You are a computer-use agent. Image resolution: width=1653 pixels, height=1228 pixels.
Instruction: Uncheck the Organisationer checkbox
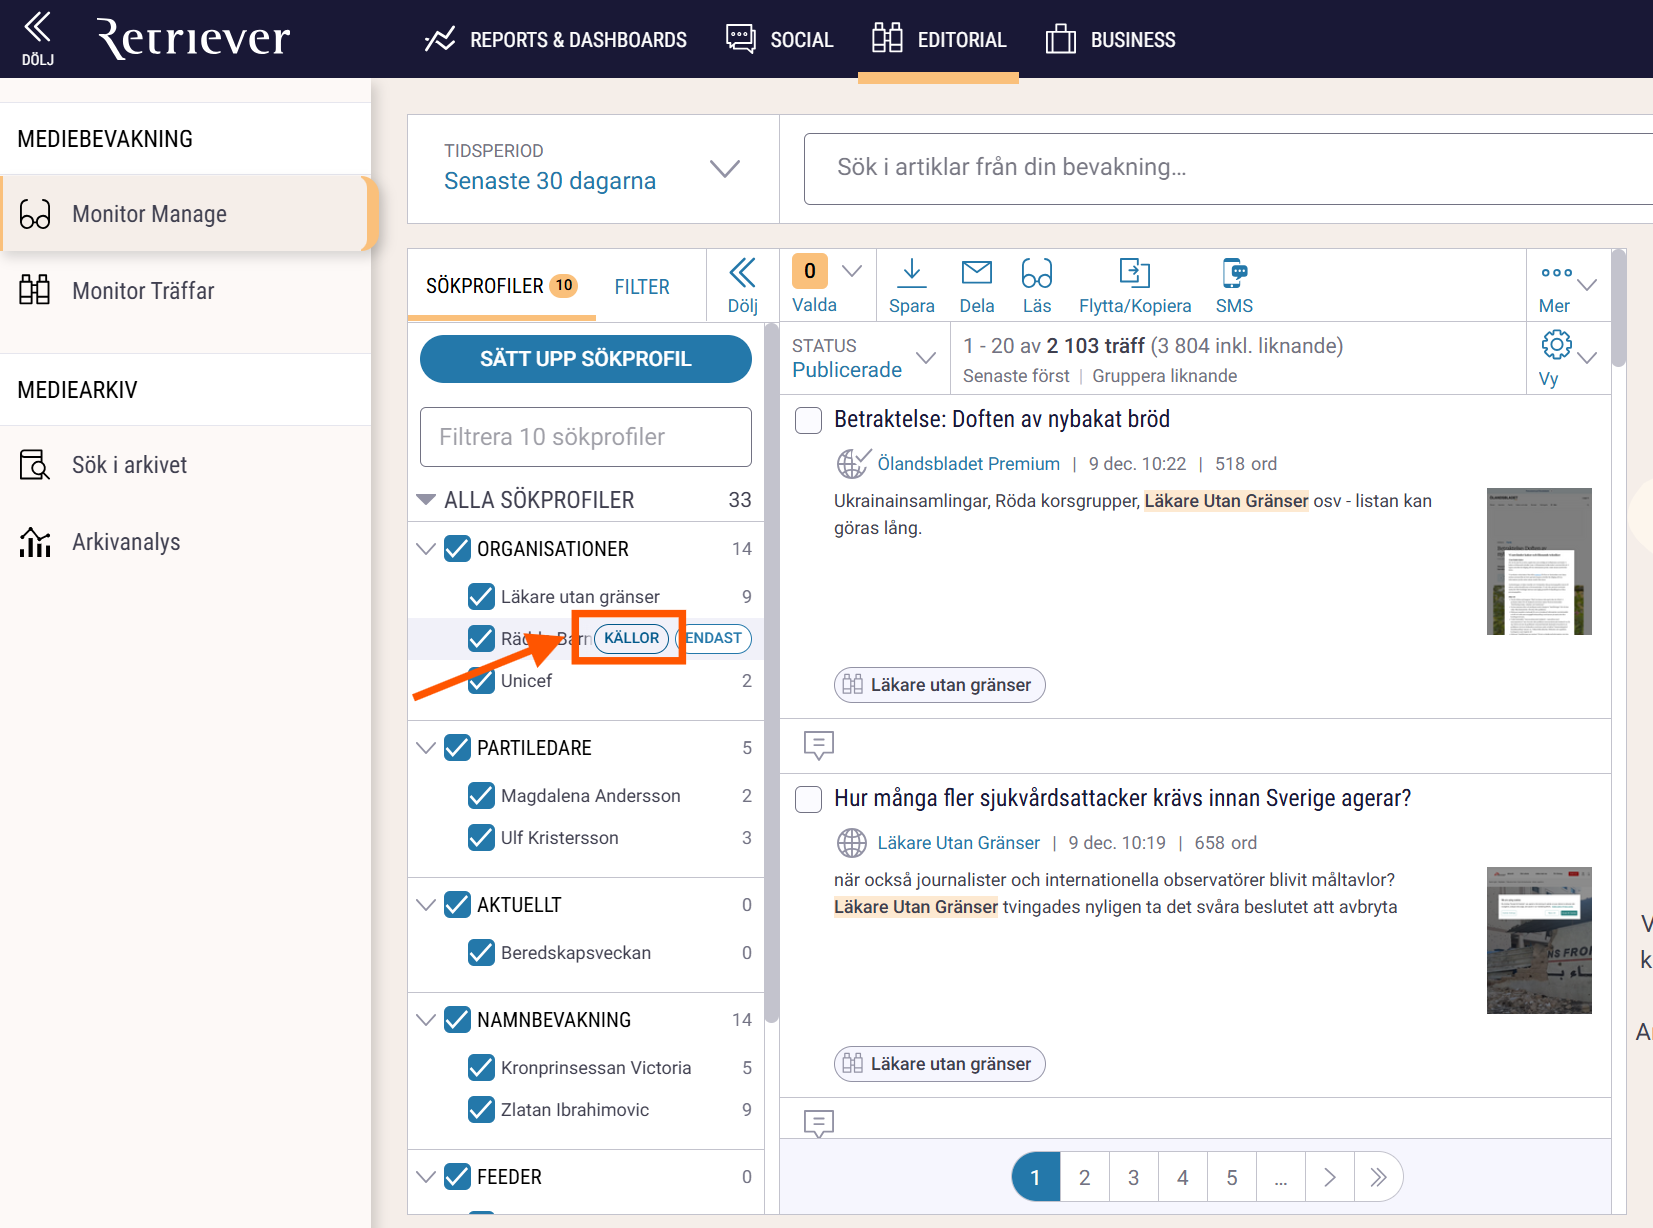(x=457, y=549)
